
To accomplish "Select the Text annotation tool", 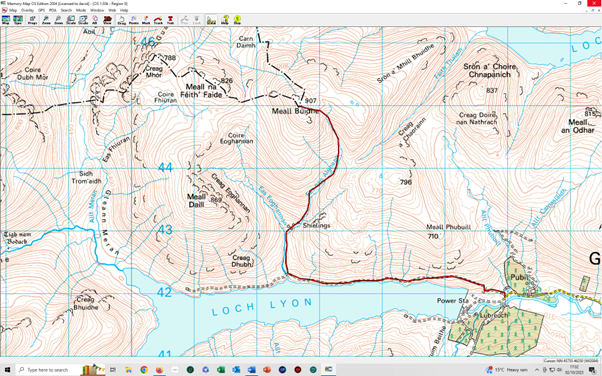I will click(x=170, y=20).
